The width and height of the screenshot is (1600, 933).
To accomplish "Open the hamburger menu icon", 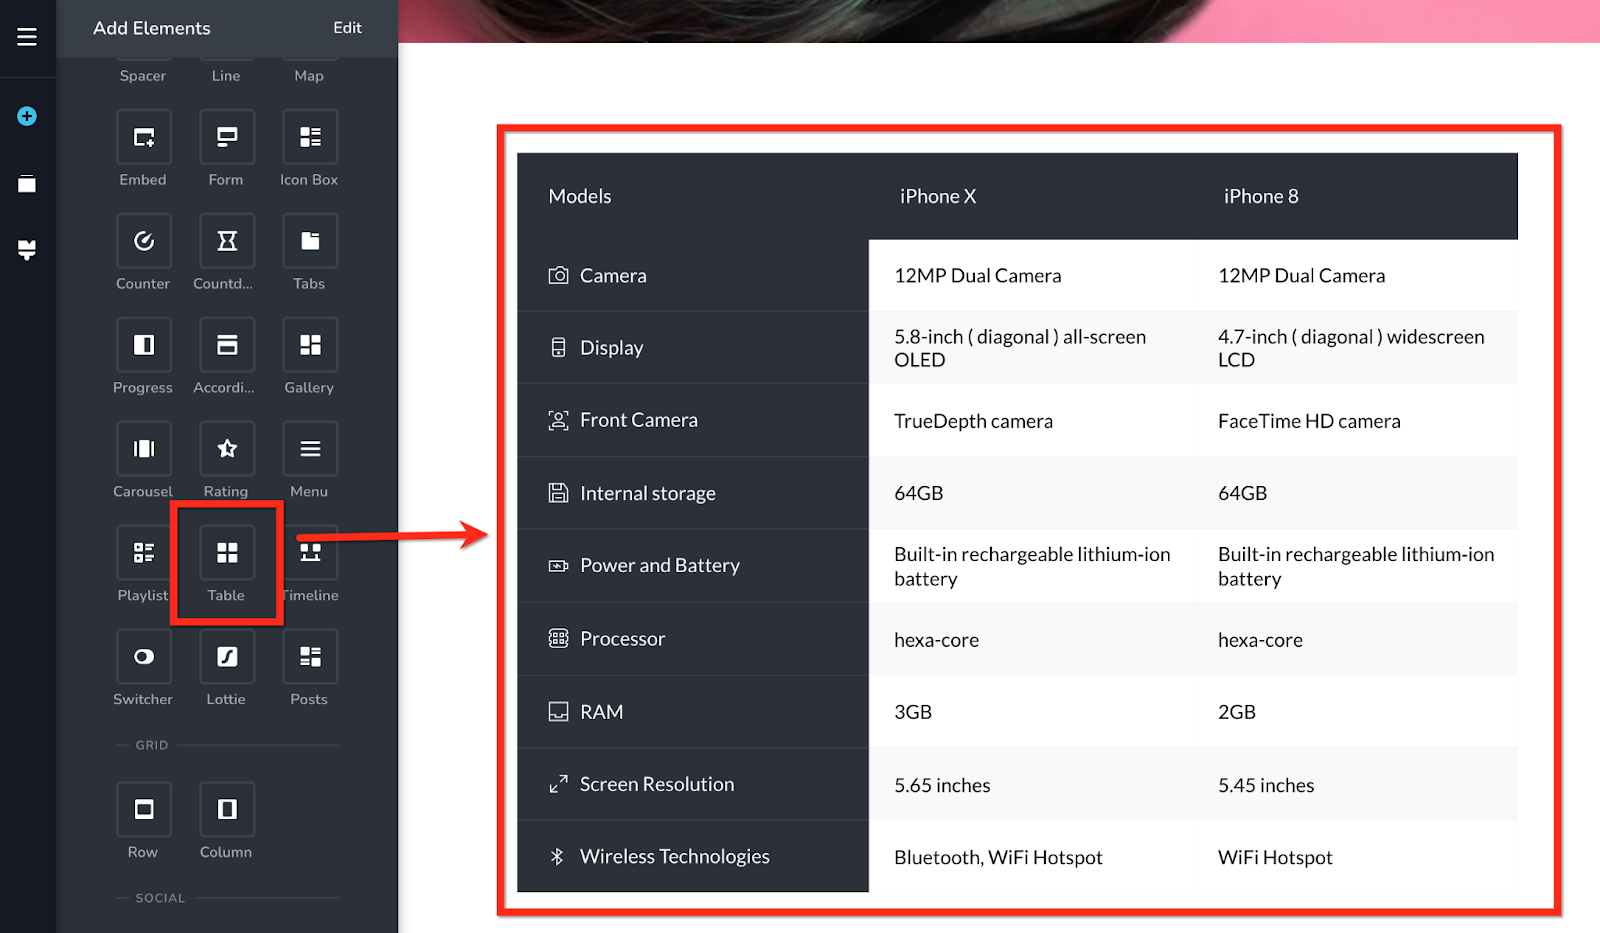I will (27, 37).
